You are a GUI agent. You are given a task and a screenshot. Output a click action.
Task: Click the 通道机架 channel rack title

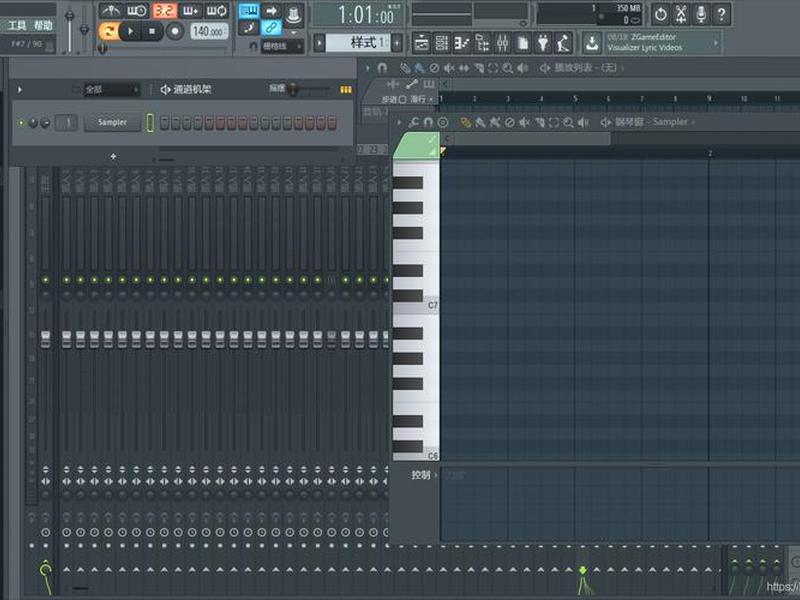[192, 90]
